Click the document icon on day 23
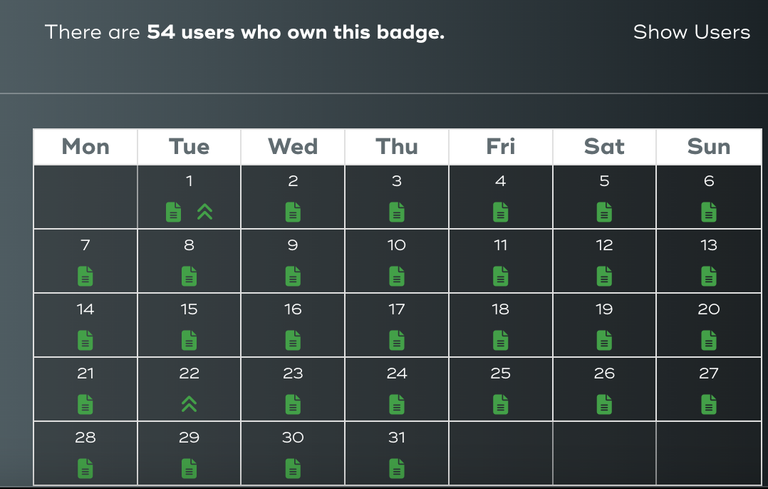 click(293, 405)
